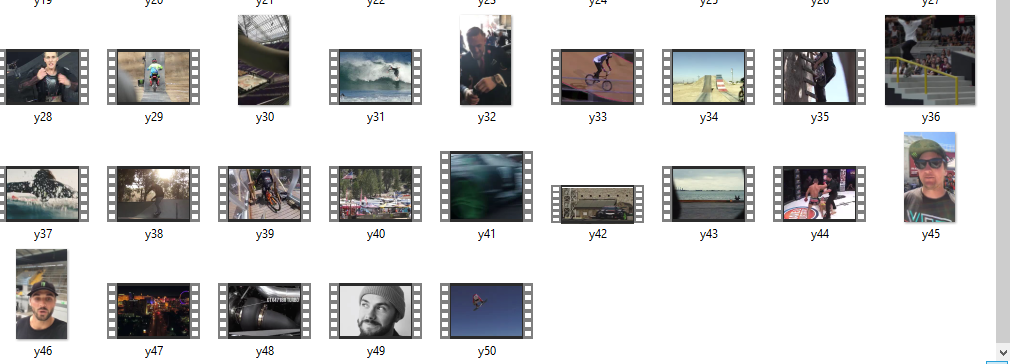Click the y33 file name label
The image size is (1010, 364).
(597, 117)
